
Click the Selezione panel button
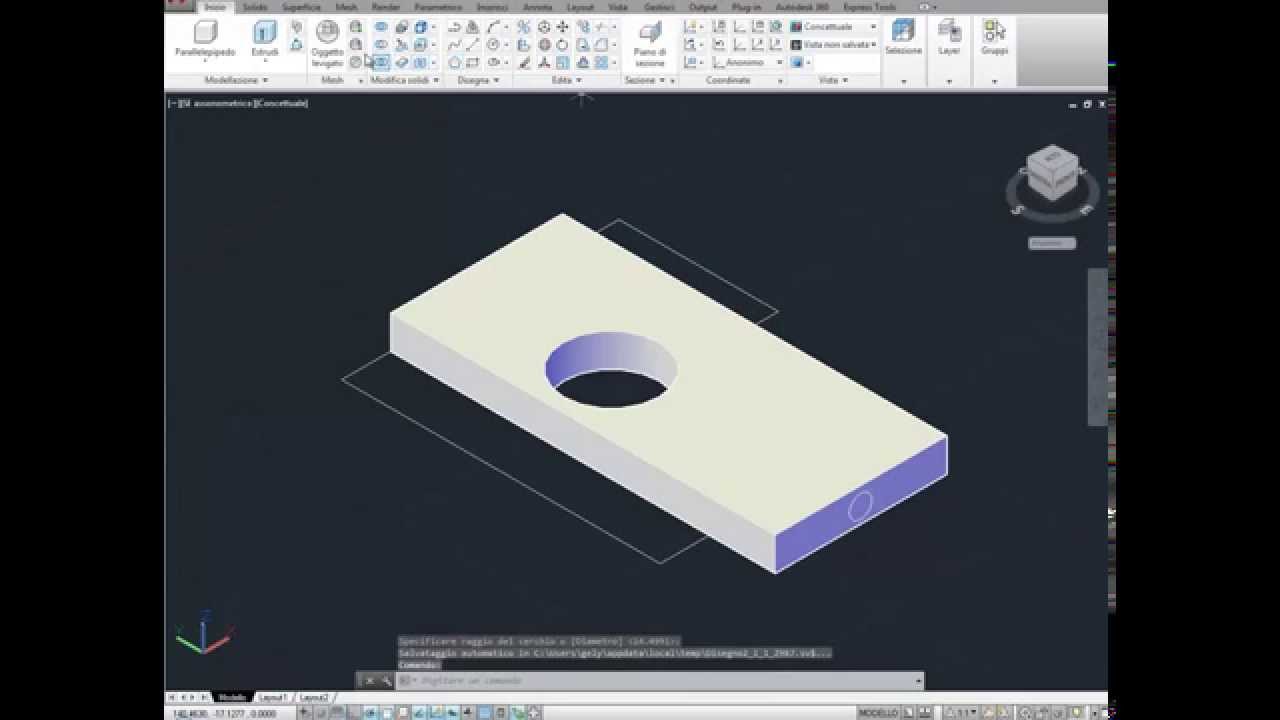pos(903,38)
